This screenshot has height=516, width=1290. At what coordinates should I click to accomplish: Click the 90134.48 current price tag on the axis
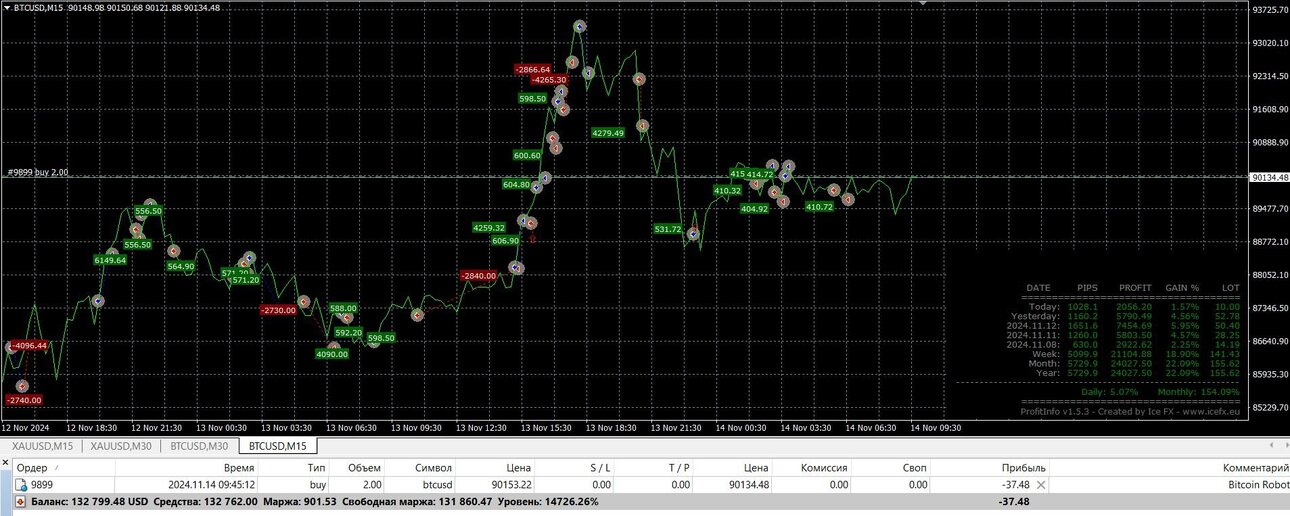tap(1268, 177)
